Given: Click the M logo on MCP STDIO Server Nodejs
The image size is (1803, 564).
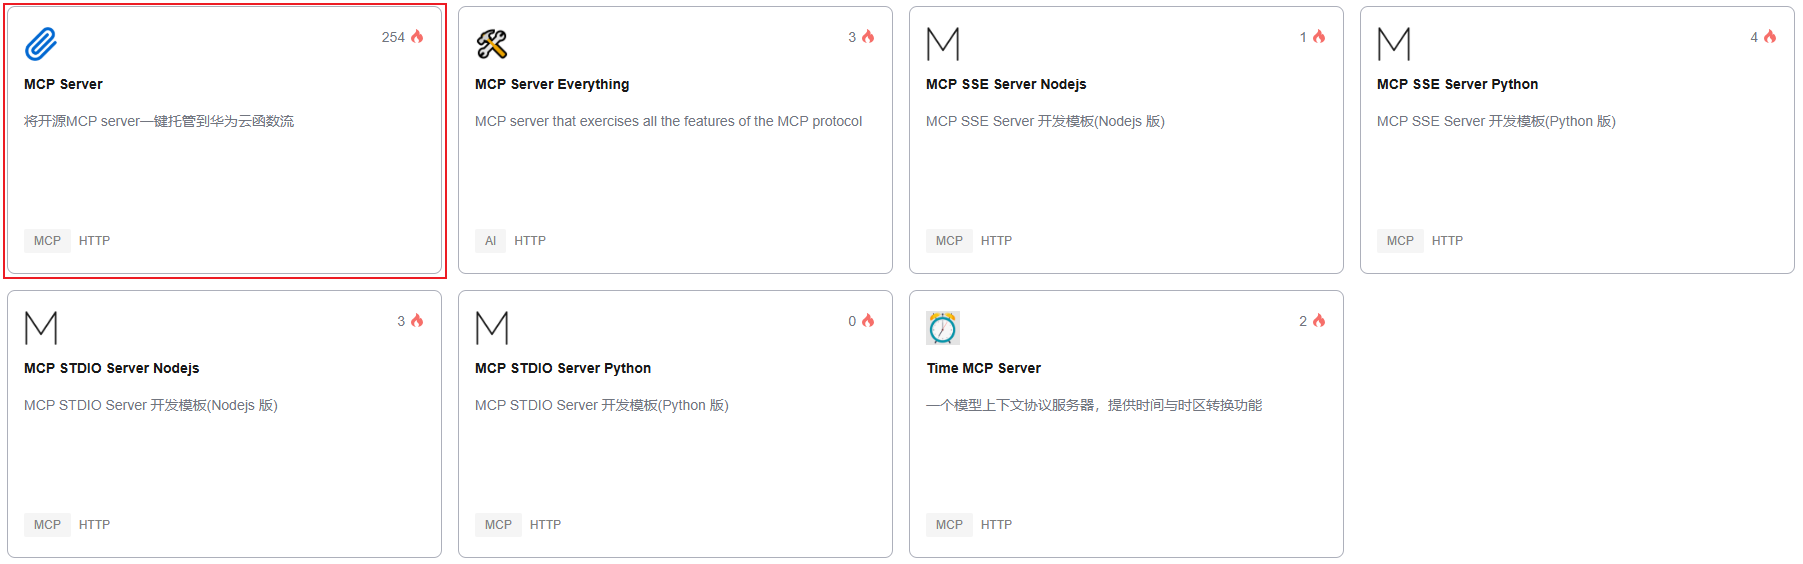Looking at the screenshot, I should [41, 328].
